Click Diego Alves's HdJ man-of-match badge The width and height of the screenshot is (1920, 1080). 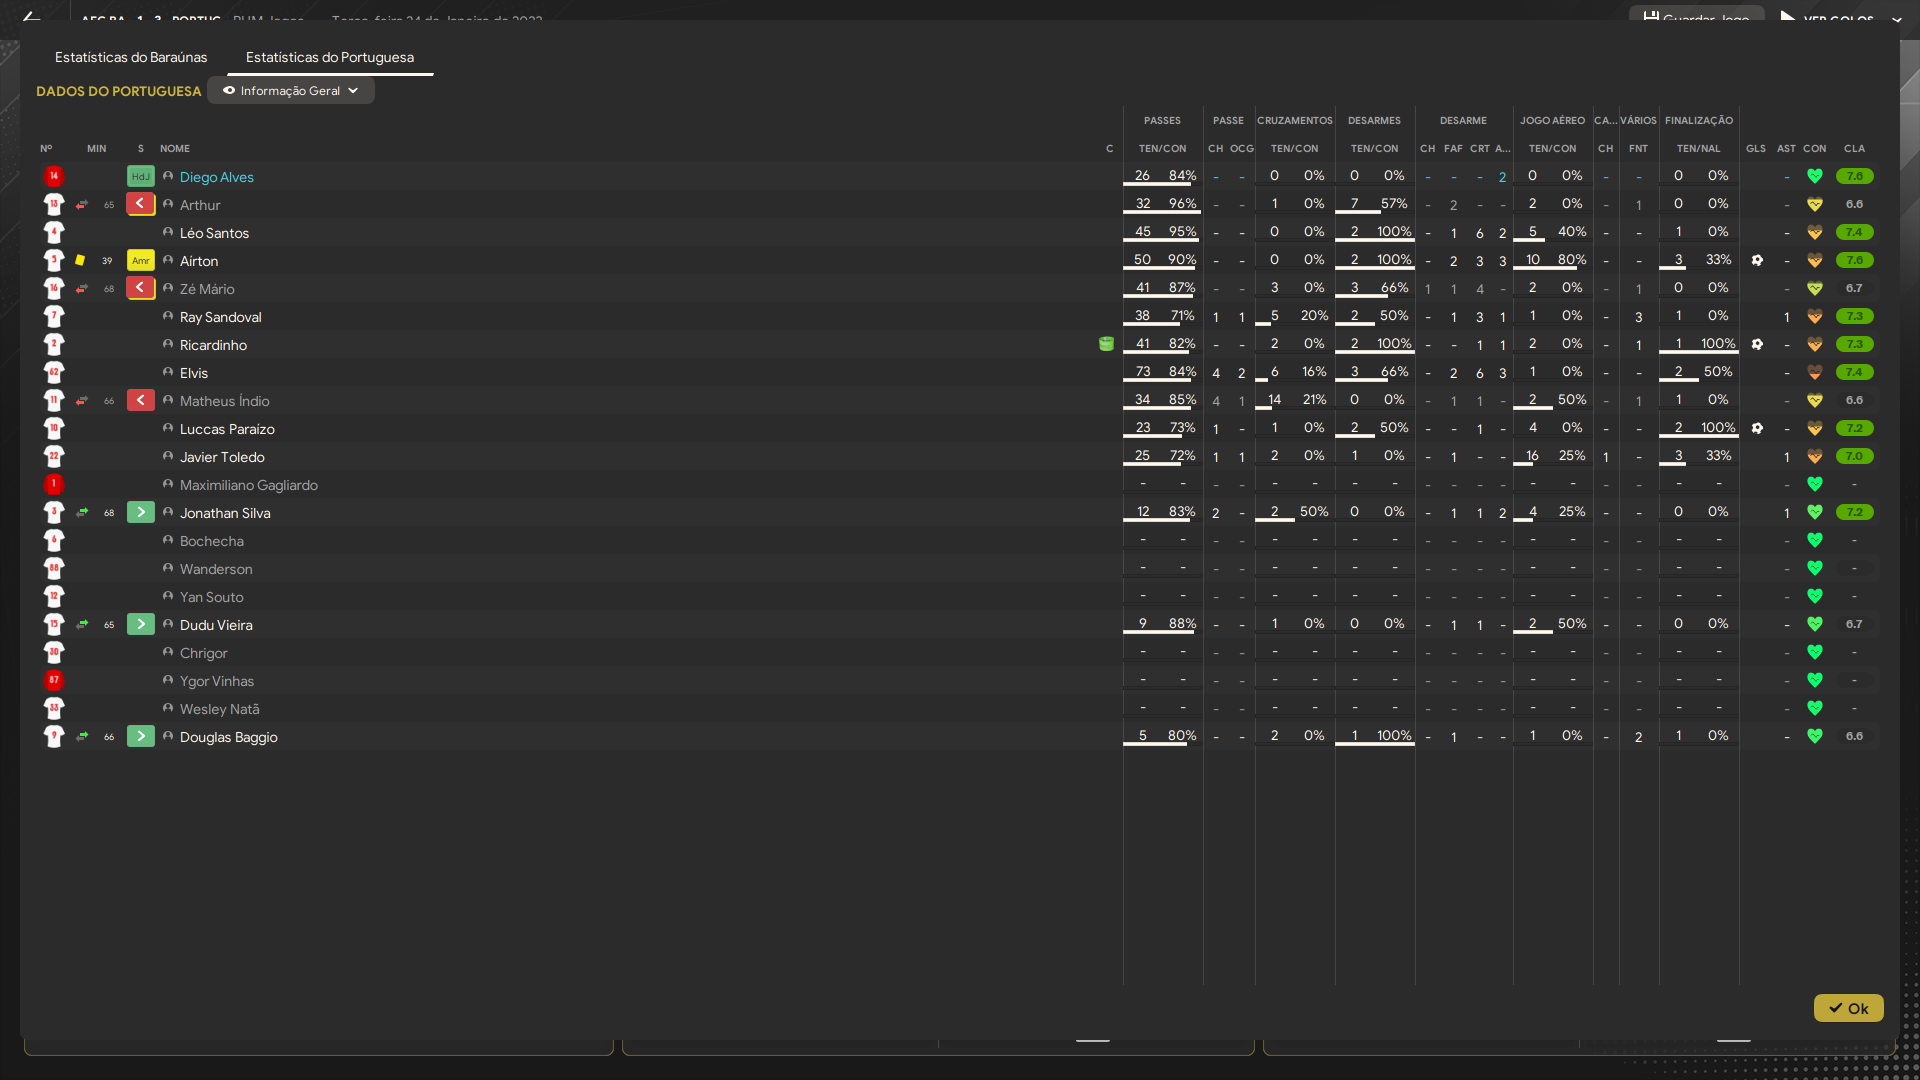click(x=141, y=176)
